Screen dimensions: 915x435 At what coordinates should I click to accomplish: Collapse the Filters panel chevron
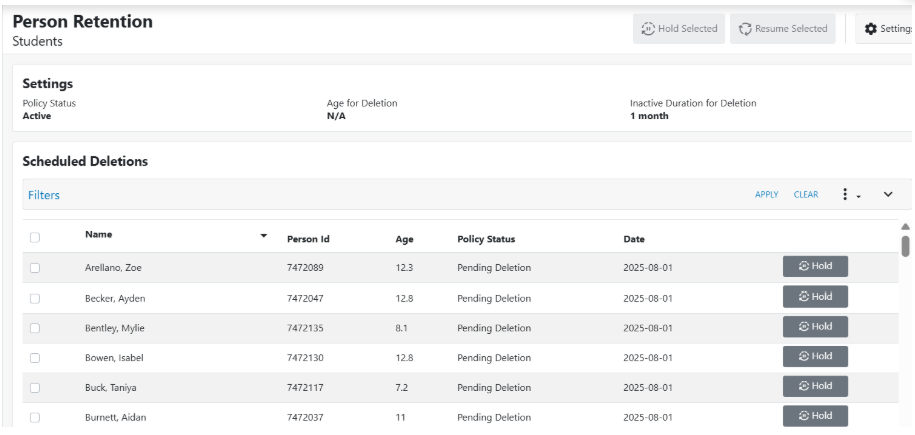point(888,195)
